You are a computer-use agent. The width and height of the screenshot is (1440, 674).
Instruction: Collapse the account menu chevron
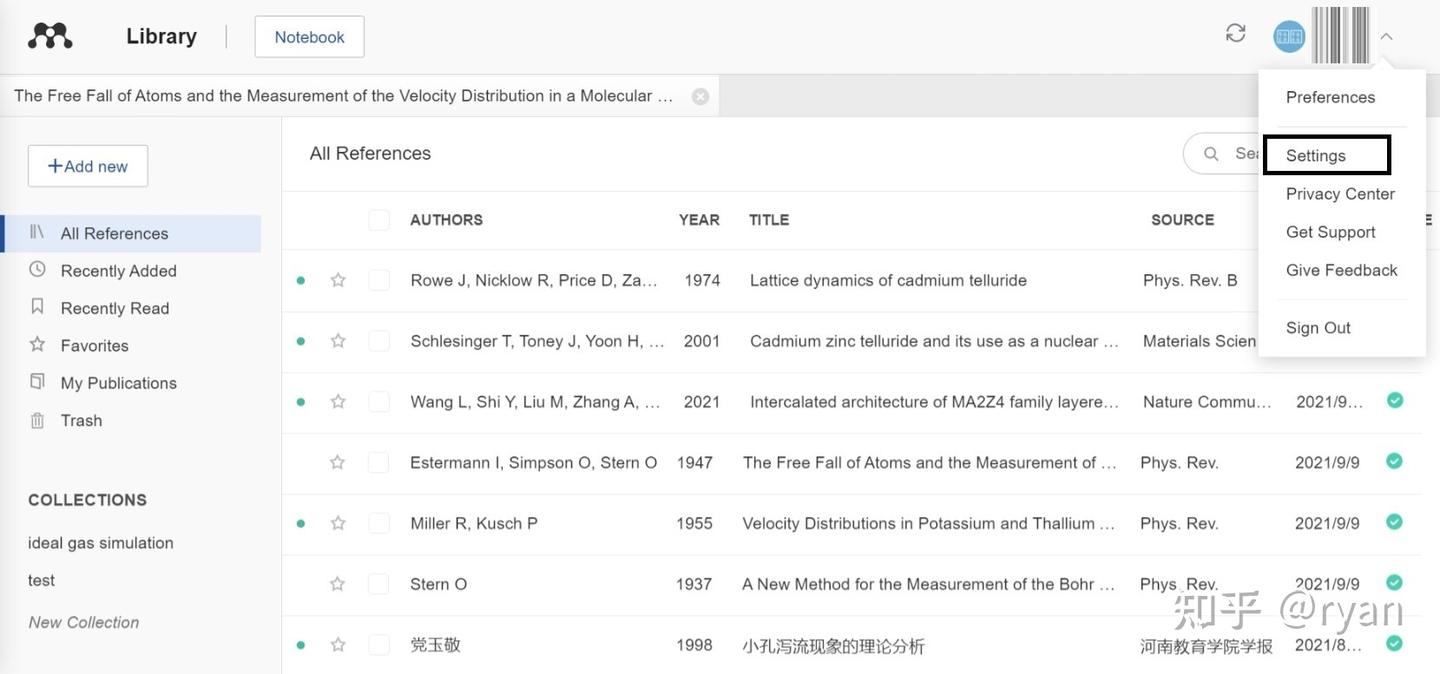[x=1386, y=37]
